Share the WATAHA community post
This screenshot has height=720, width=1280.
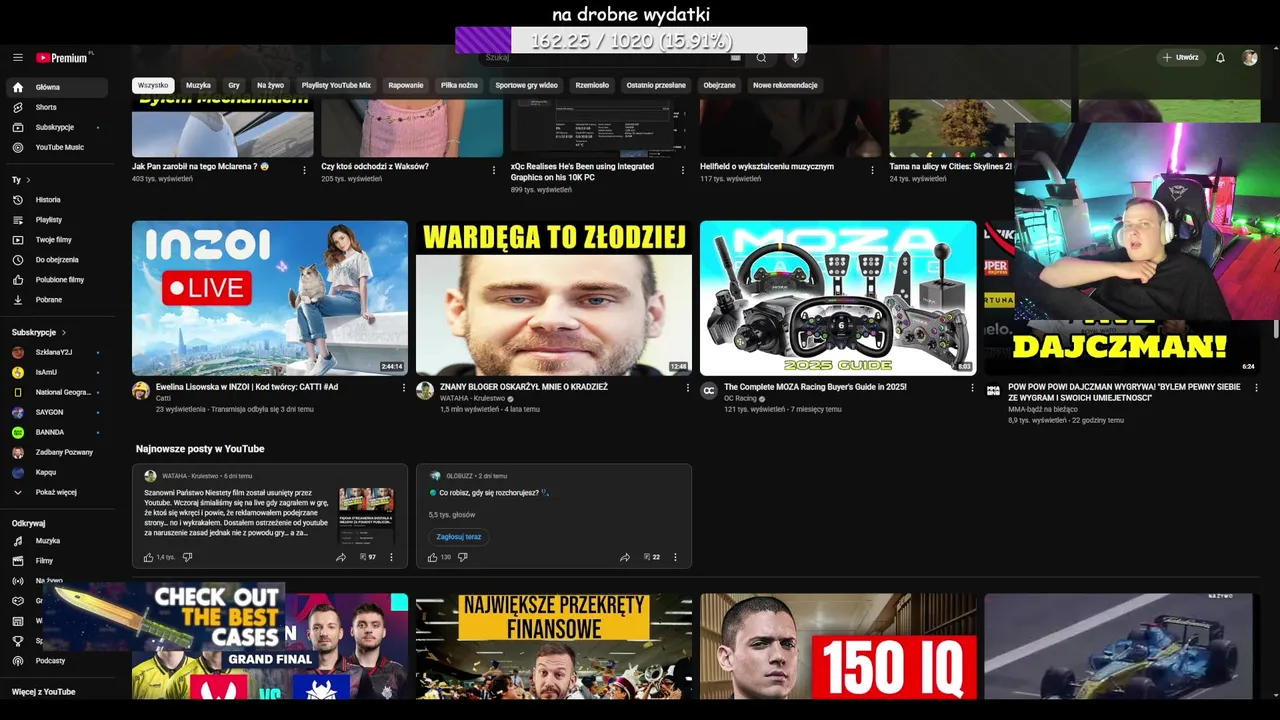point(341,557)
